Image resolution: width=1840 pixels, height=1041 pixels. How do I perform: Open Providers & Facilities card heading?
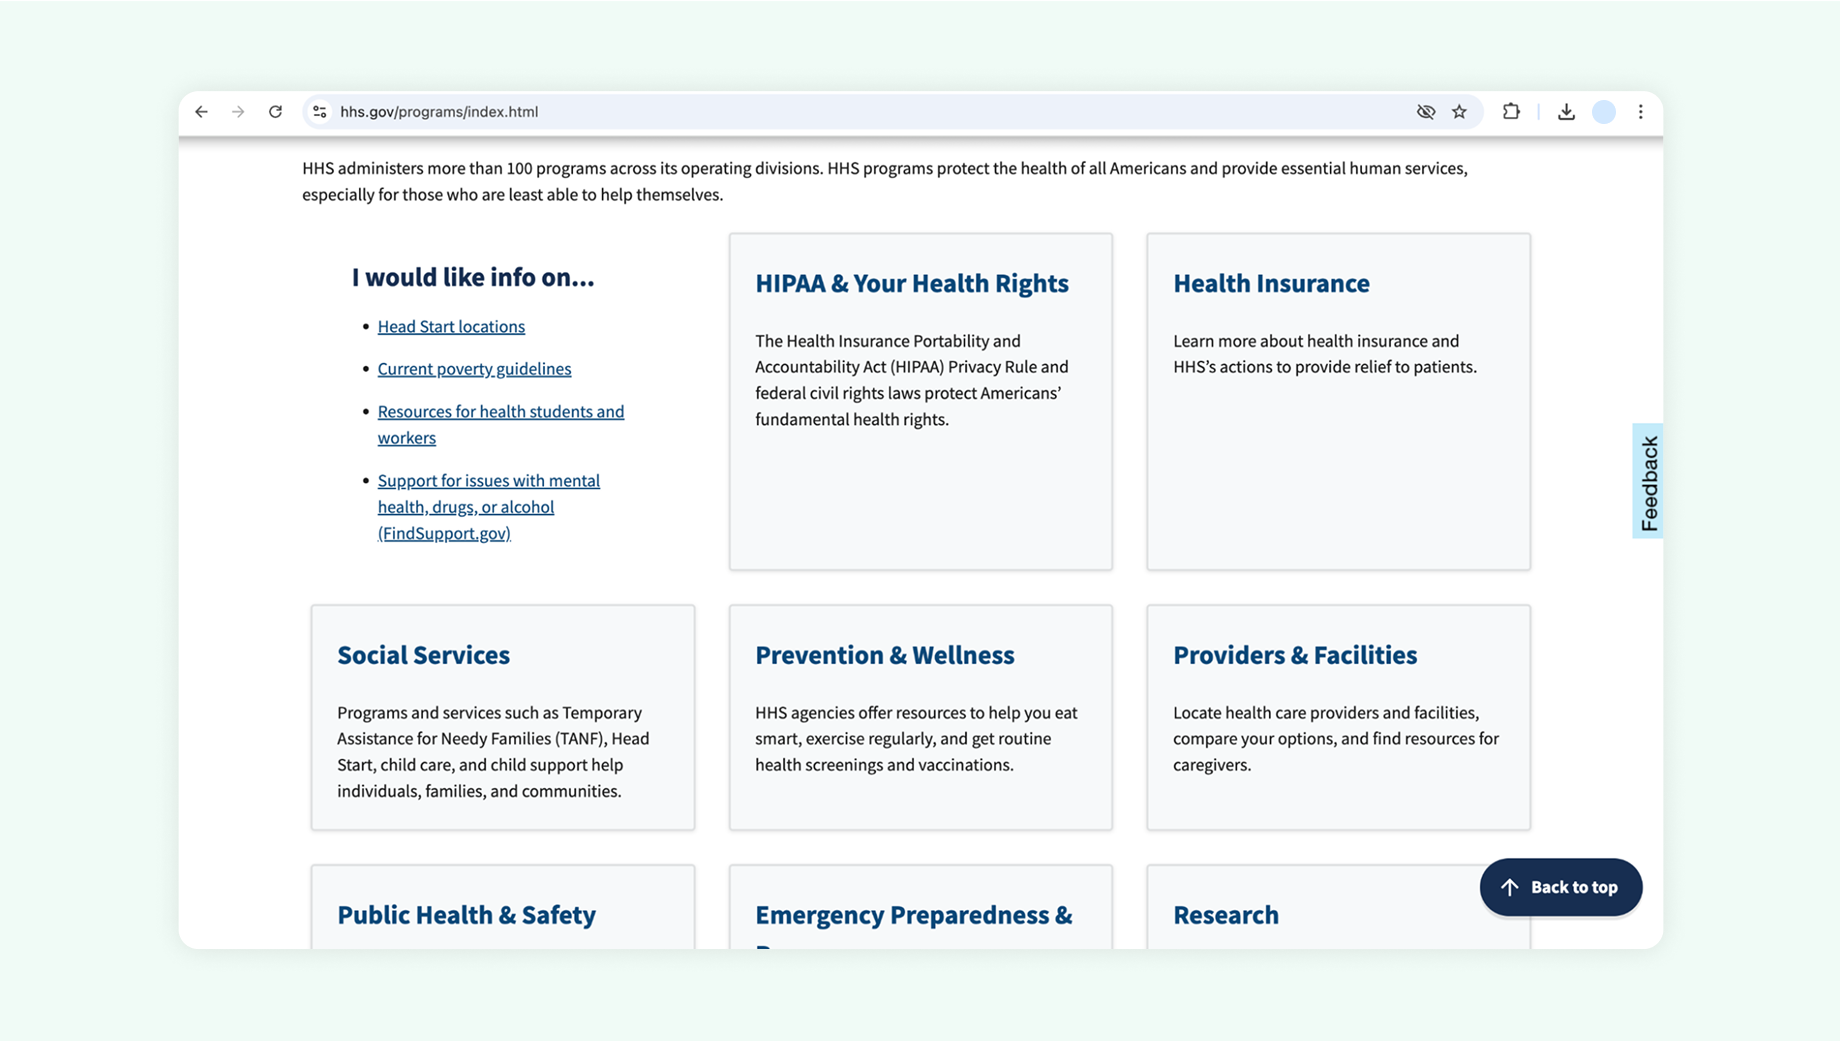pos(1295,655)
